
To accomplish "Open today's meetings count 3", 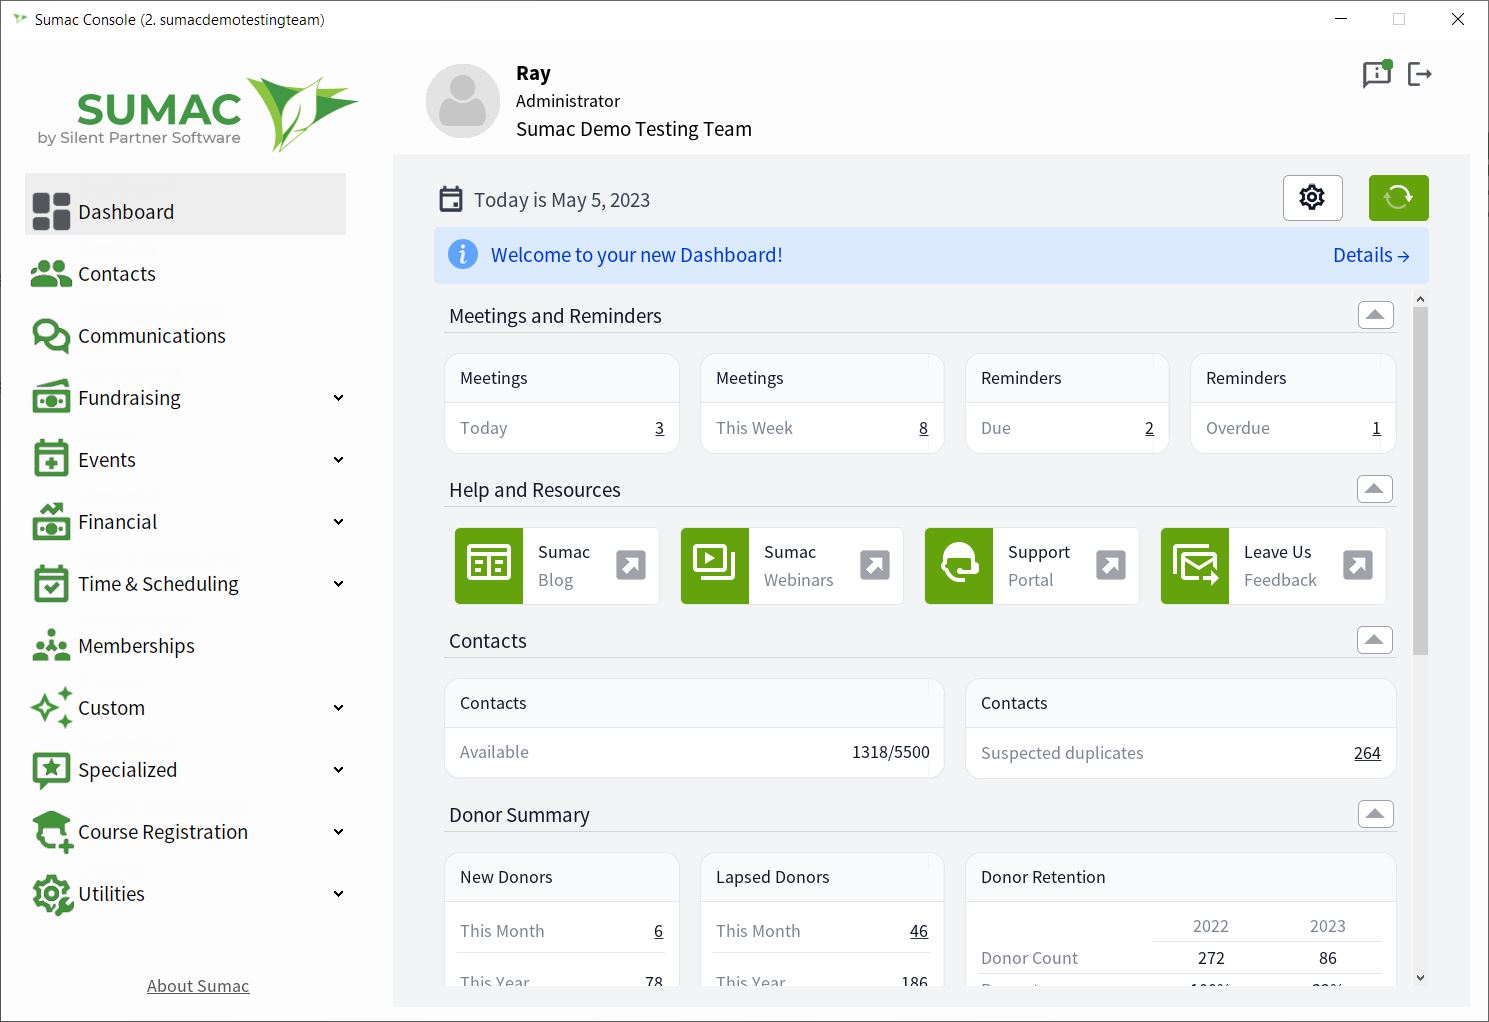I will [659, 428].
